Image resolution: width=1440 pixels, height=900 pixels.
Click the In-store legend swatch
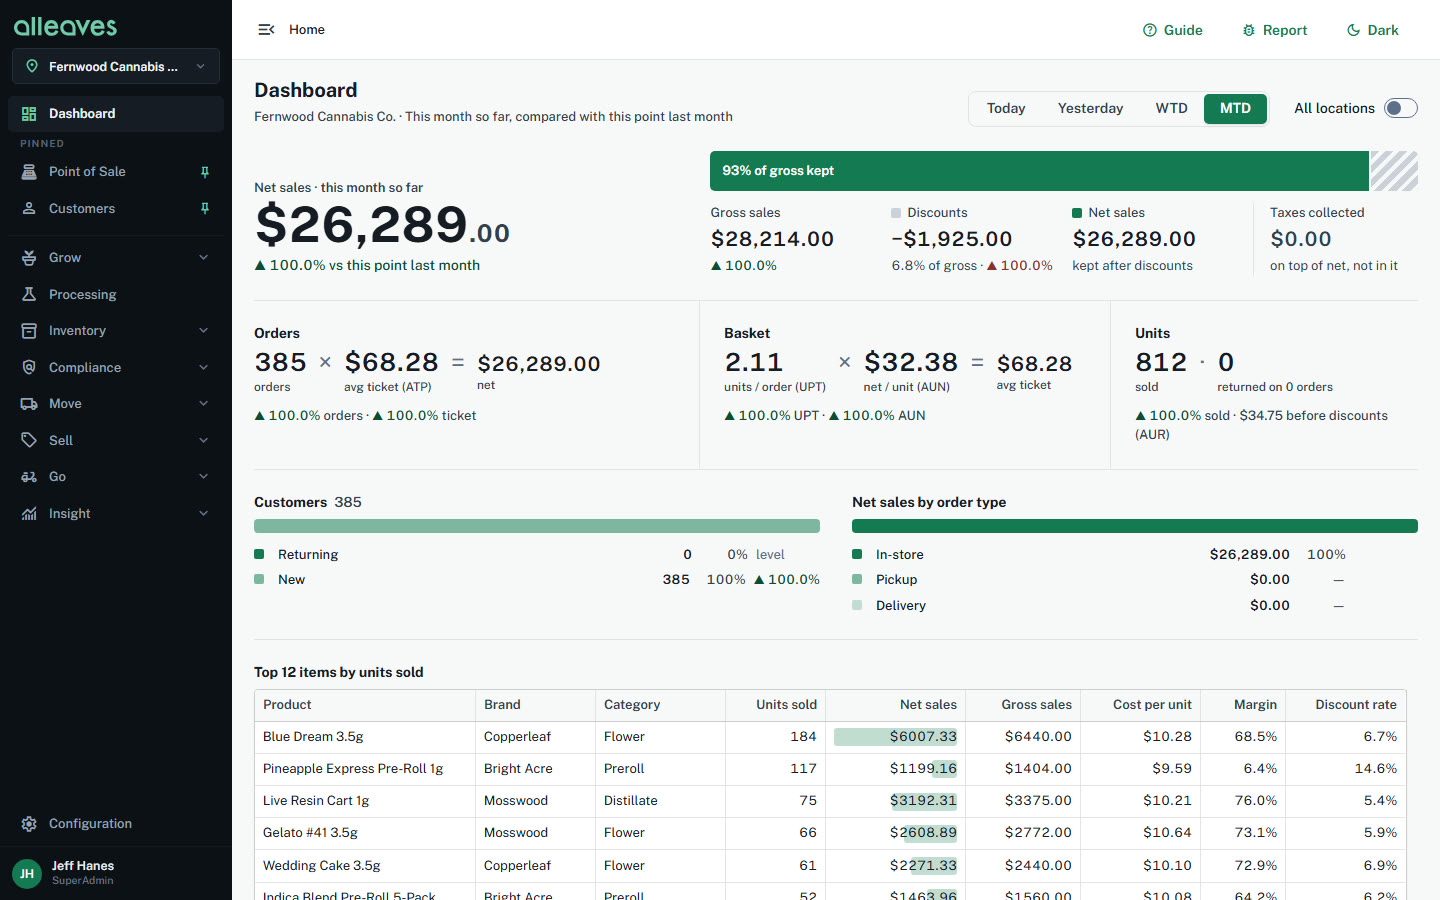(x=857, y=554)
